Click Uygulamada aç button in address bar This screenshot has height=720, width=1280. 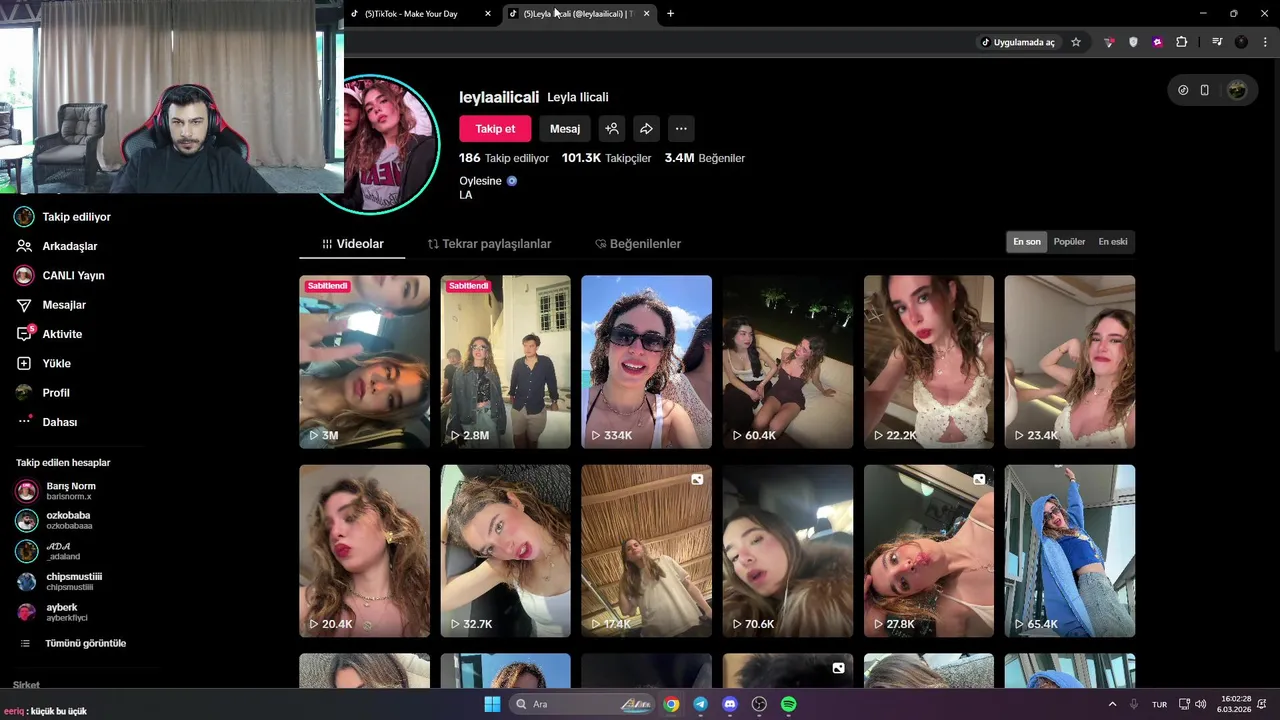click(1017, 42)
